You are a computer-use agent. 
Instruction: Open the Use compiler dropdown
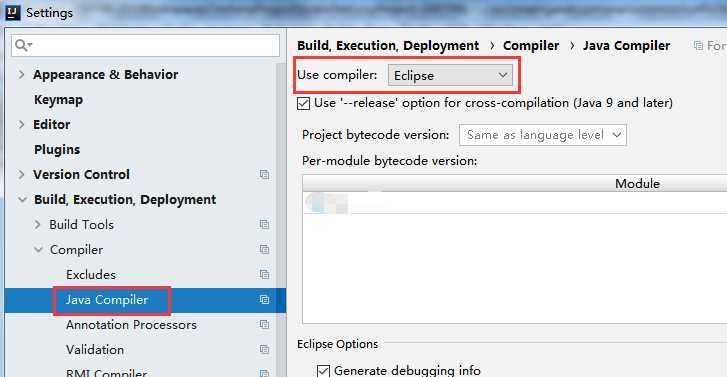450,75
